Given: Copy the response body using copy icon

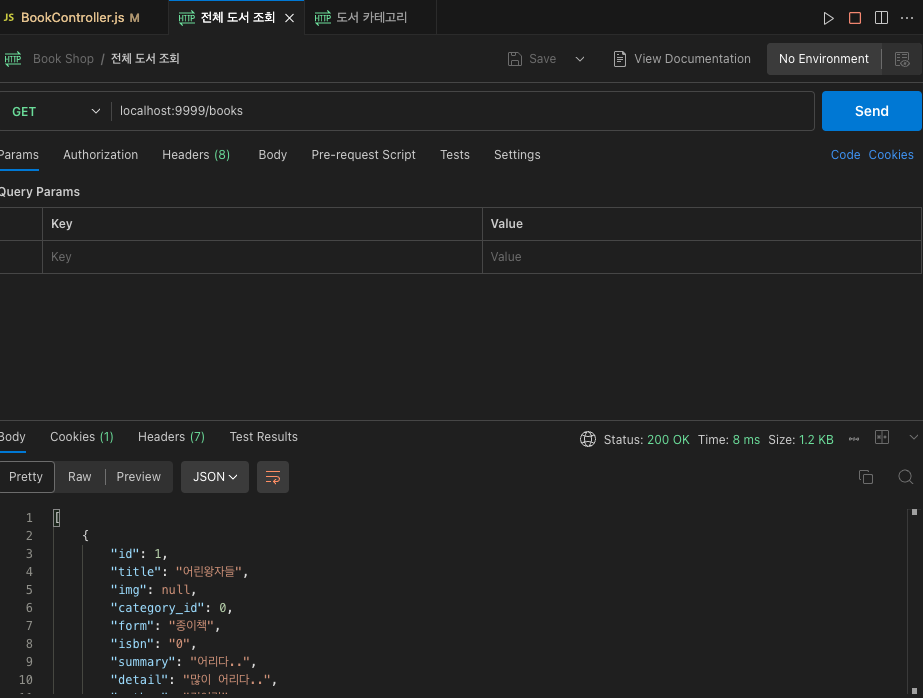Looking at the screenshot, I should pyautogui.click(x=866, y=477).
